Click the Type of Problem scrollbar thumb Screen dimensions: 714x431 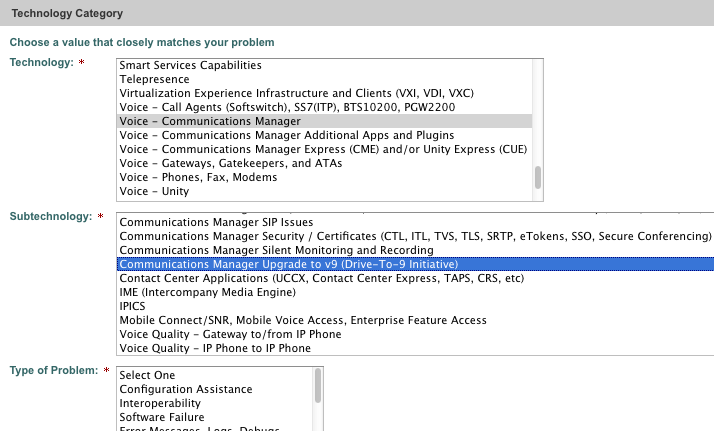[x=318, y=385]
